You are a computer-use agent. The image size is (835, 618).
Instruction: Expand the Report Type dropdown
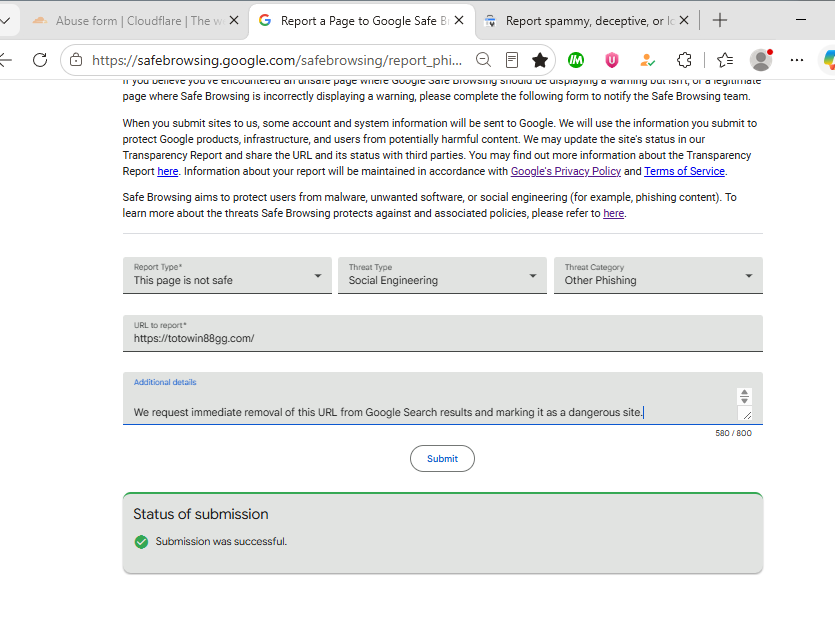pos(227,275)
